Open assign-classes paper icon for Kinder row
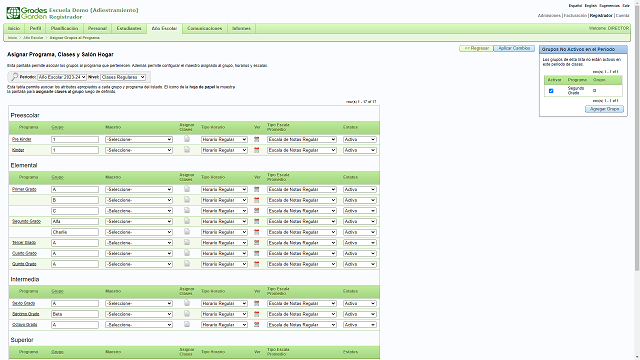Screen dimensions: 640x360 coord(187,150)
